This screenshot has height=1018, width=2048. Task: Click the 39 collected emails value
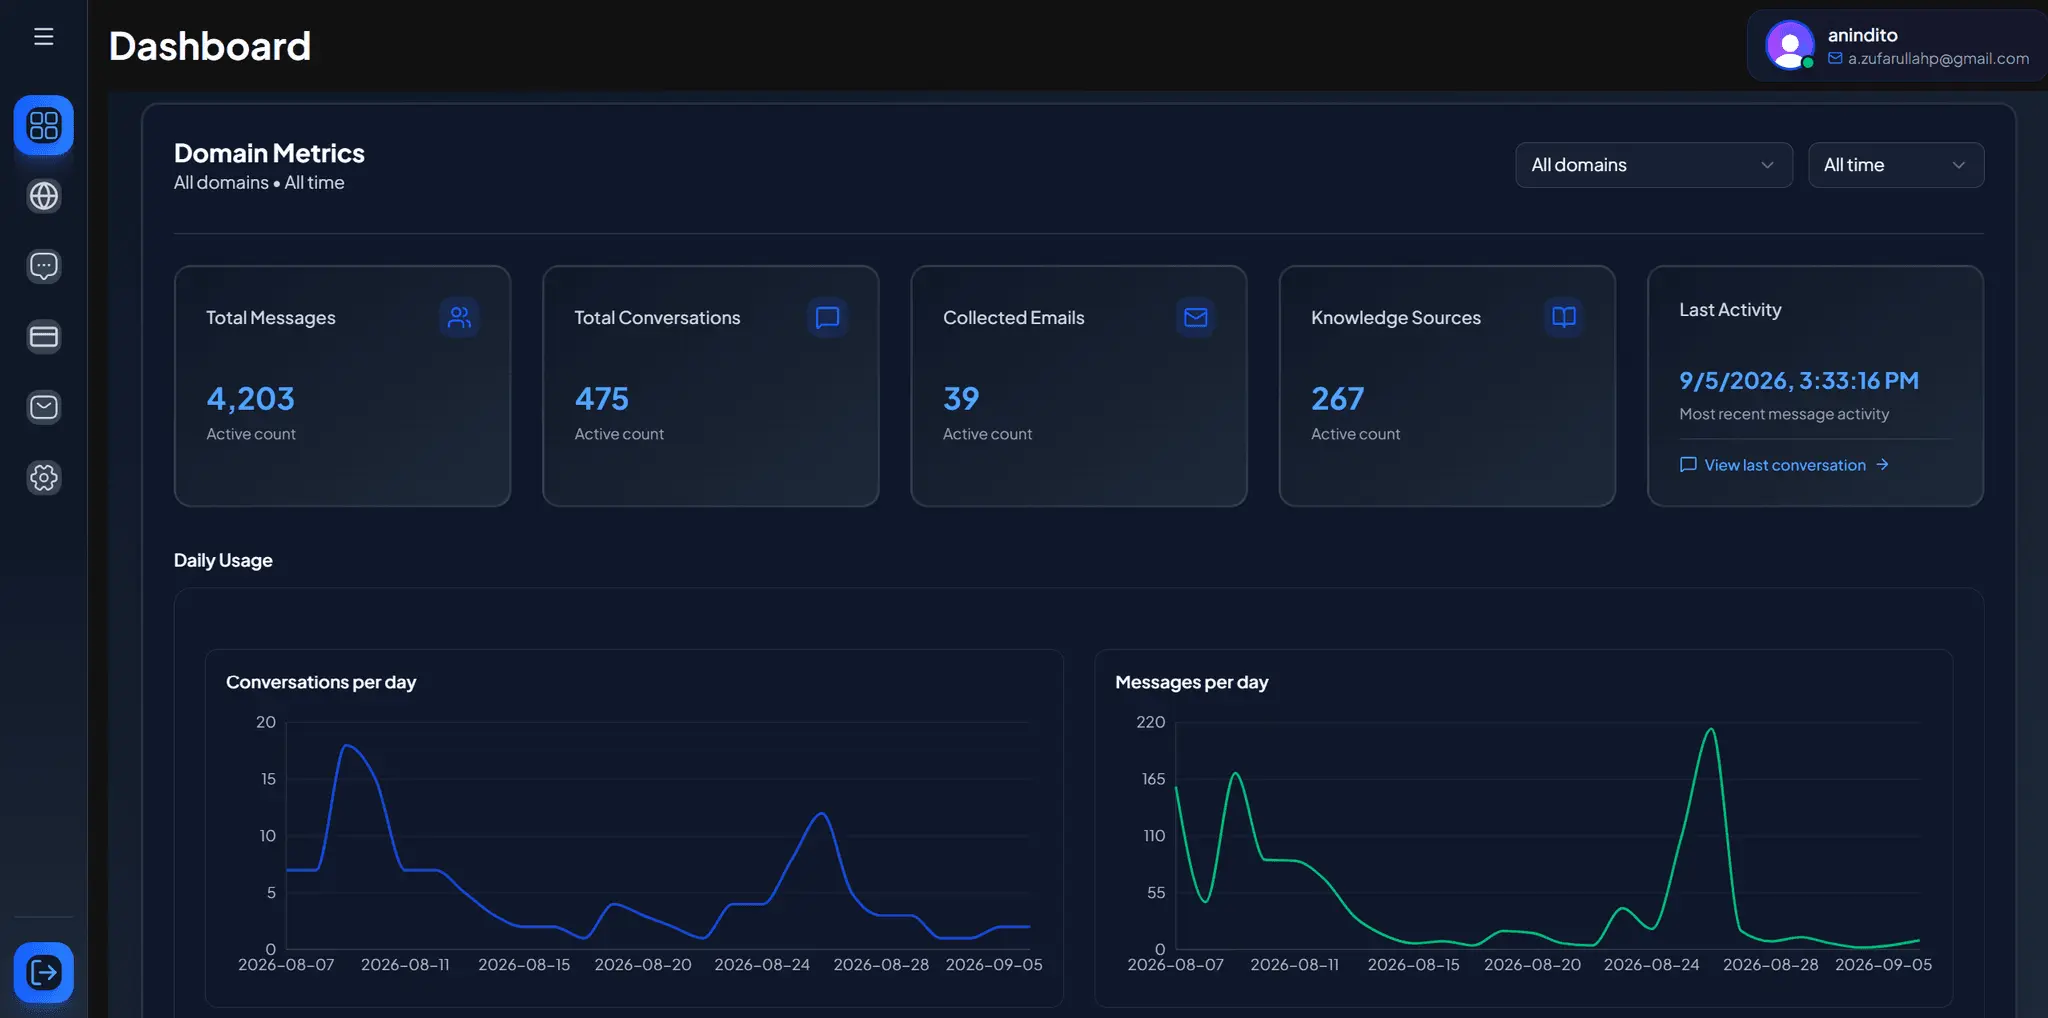tap(961, 399)
